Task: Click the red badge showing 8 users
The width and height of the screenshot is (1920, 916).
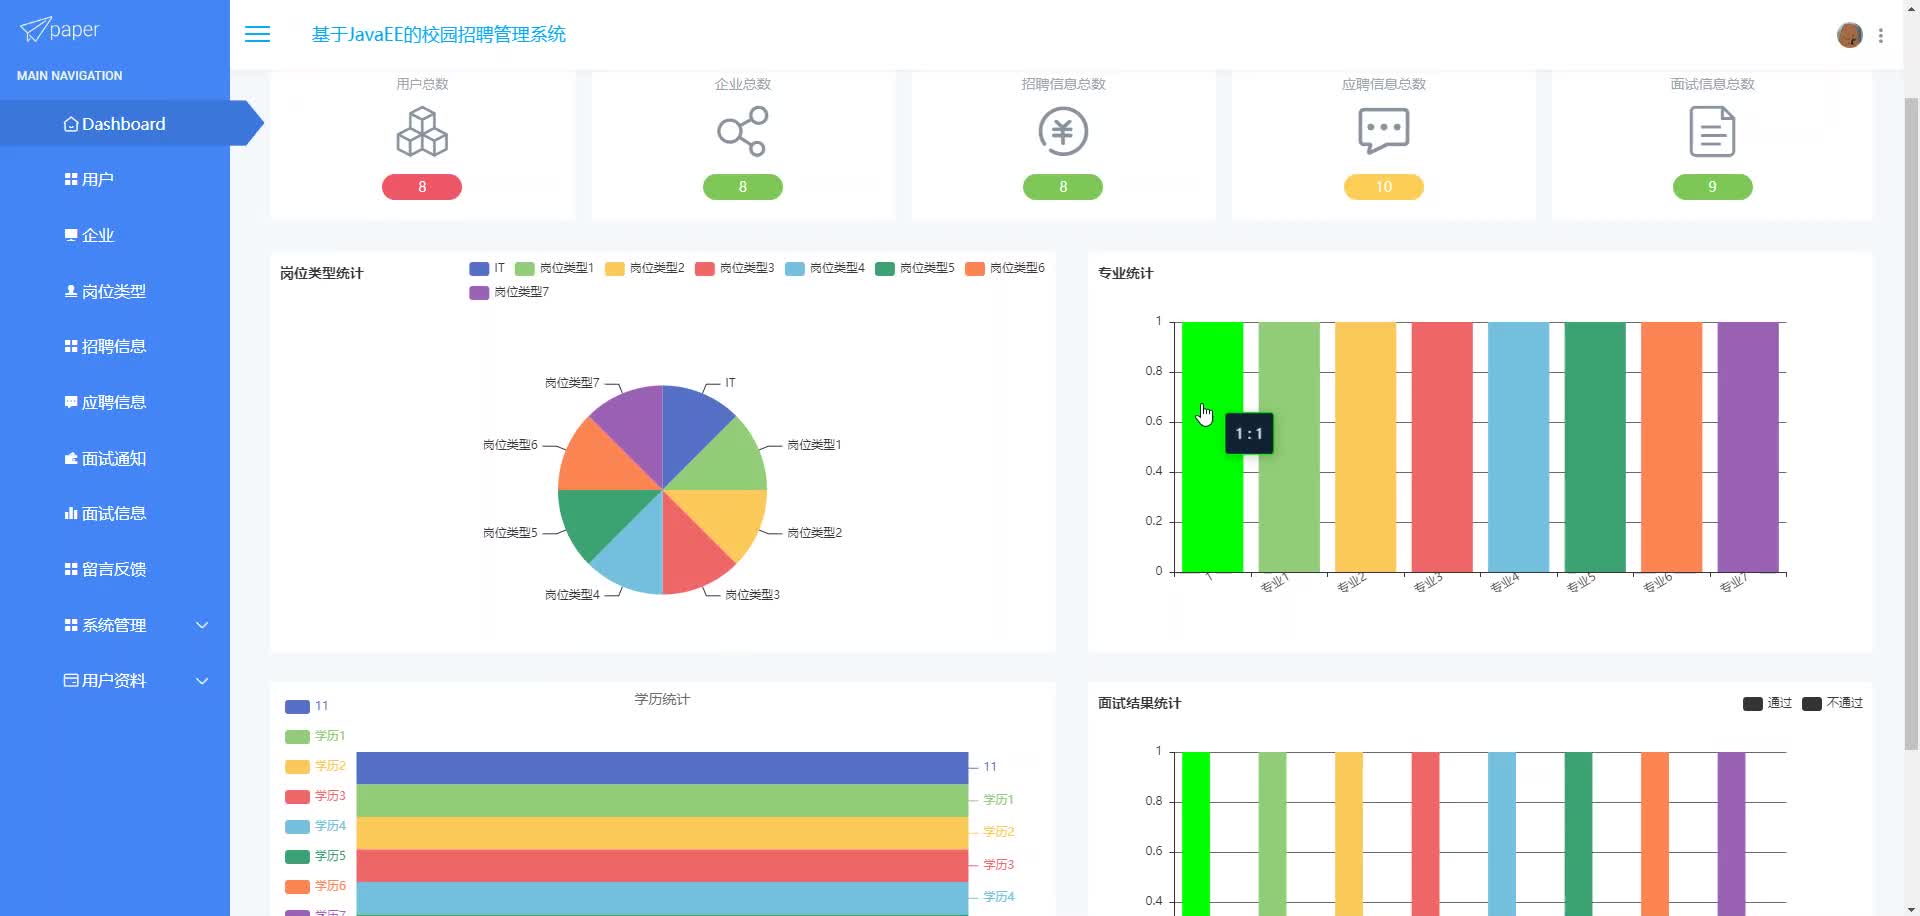Action: pyautogui.click(x=422, y=187)
